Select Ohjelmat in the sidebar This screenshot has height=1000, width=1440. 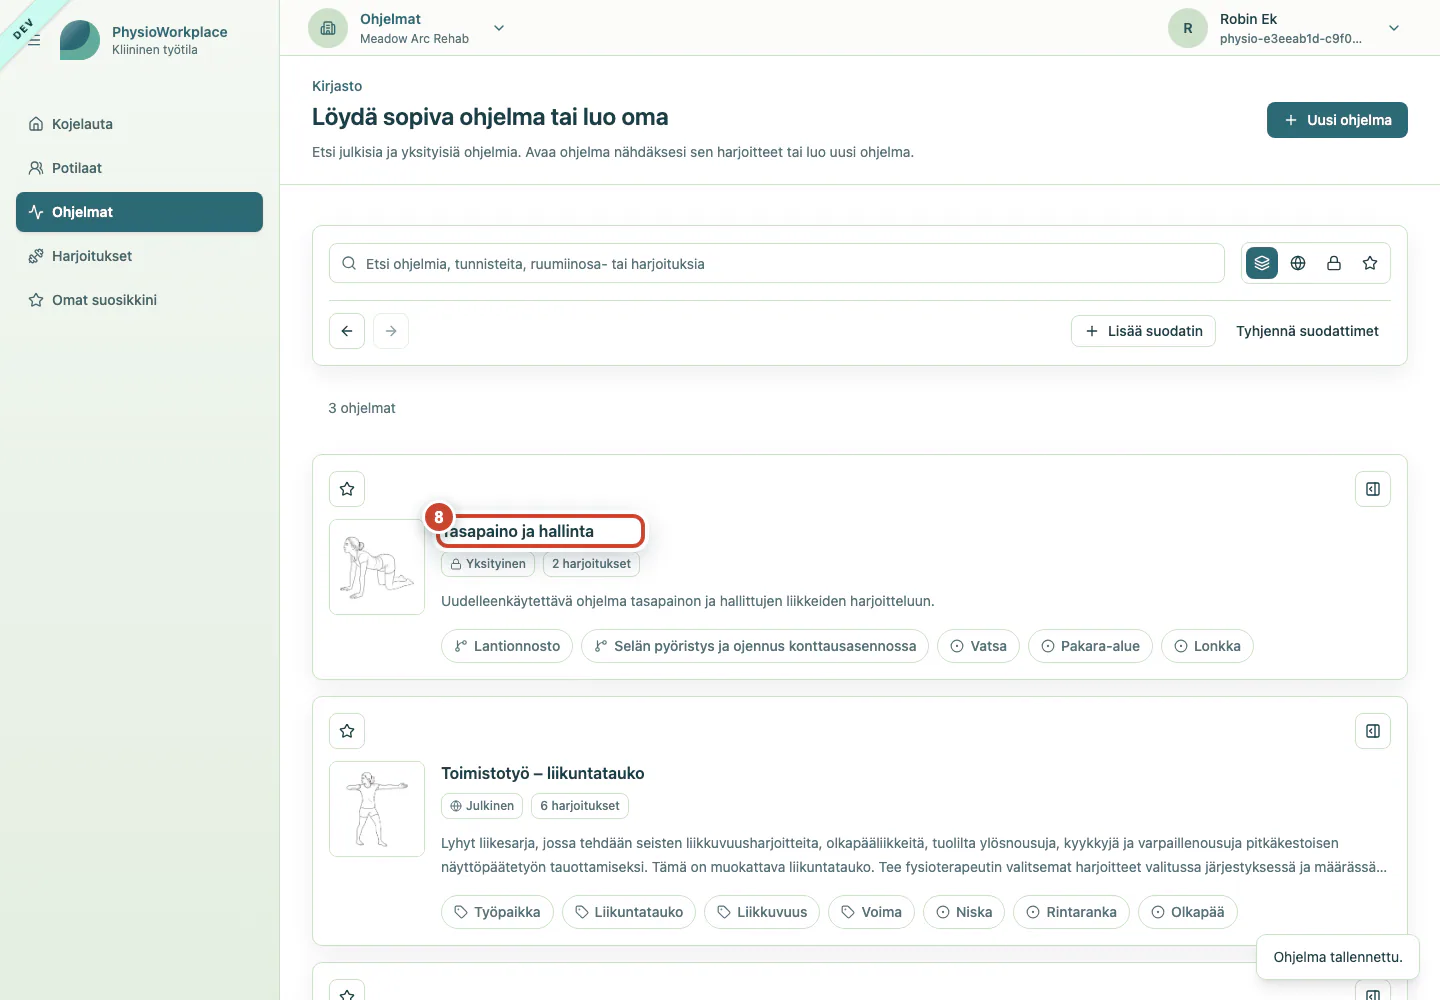click(x=139, y=212)
